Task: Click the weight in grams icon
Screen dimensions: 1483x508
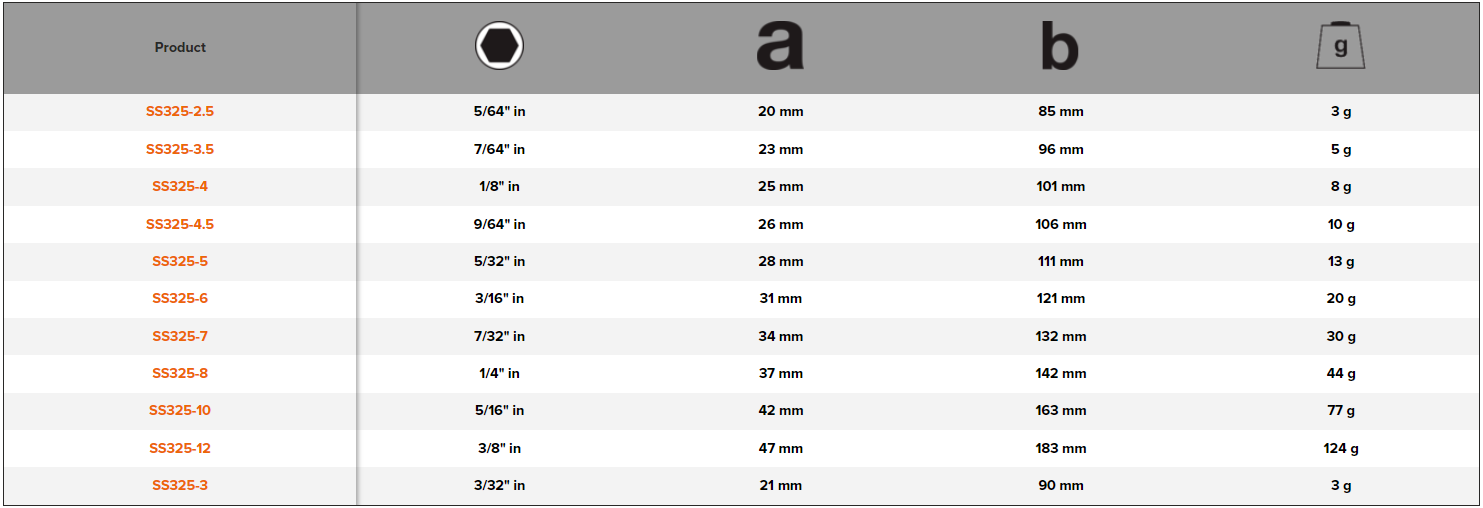Action: pyautogui.click(x=1340, y=46)
